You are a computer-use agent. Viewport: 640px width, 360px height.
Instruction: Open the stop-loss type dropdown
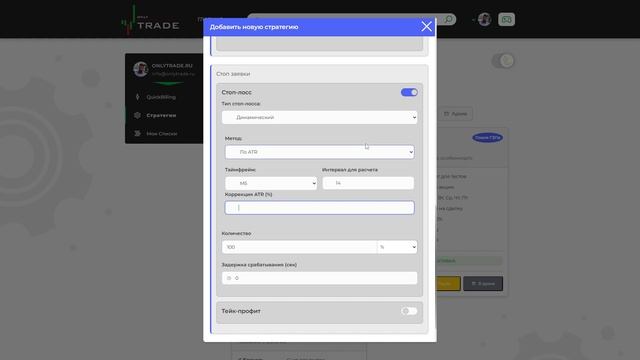click(x=319, y=117)
